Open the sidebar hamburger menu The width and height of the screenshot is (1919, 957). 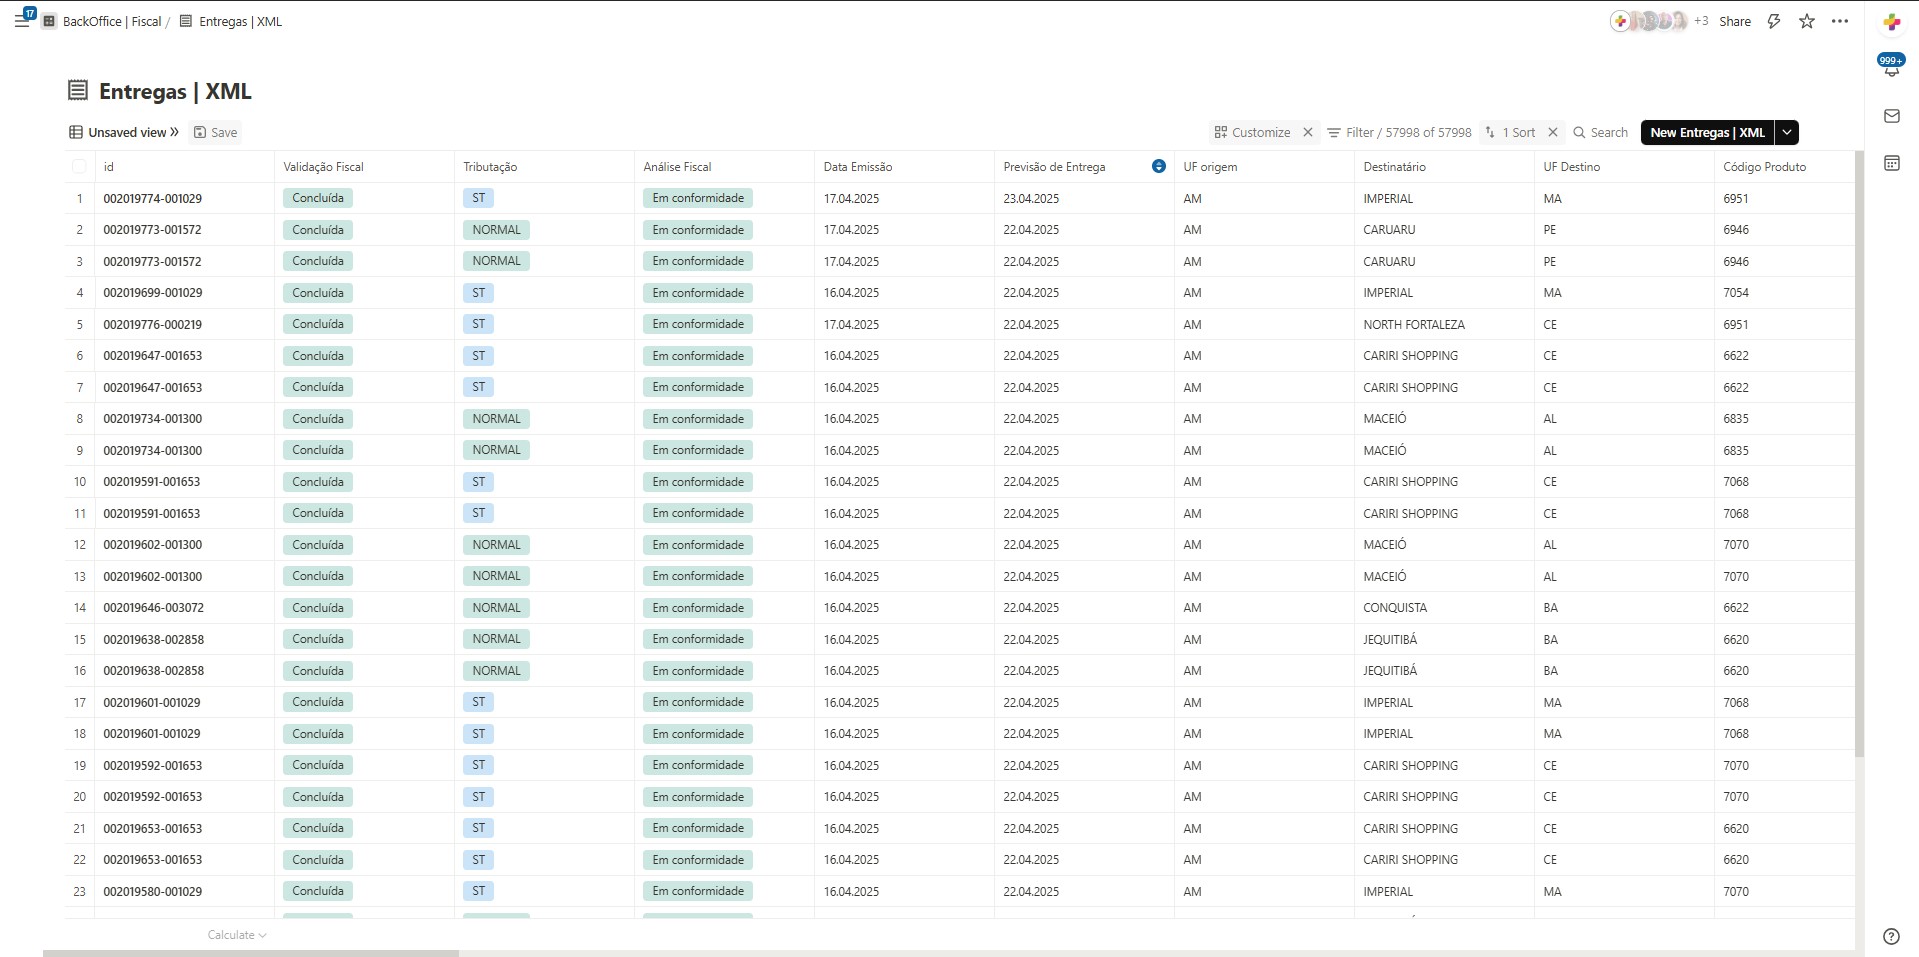[x=22, y=20]
